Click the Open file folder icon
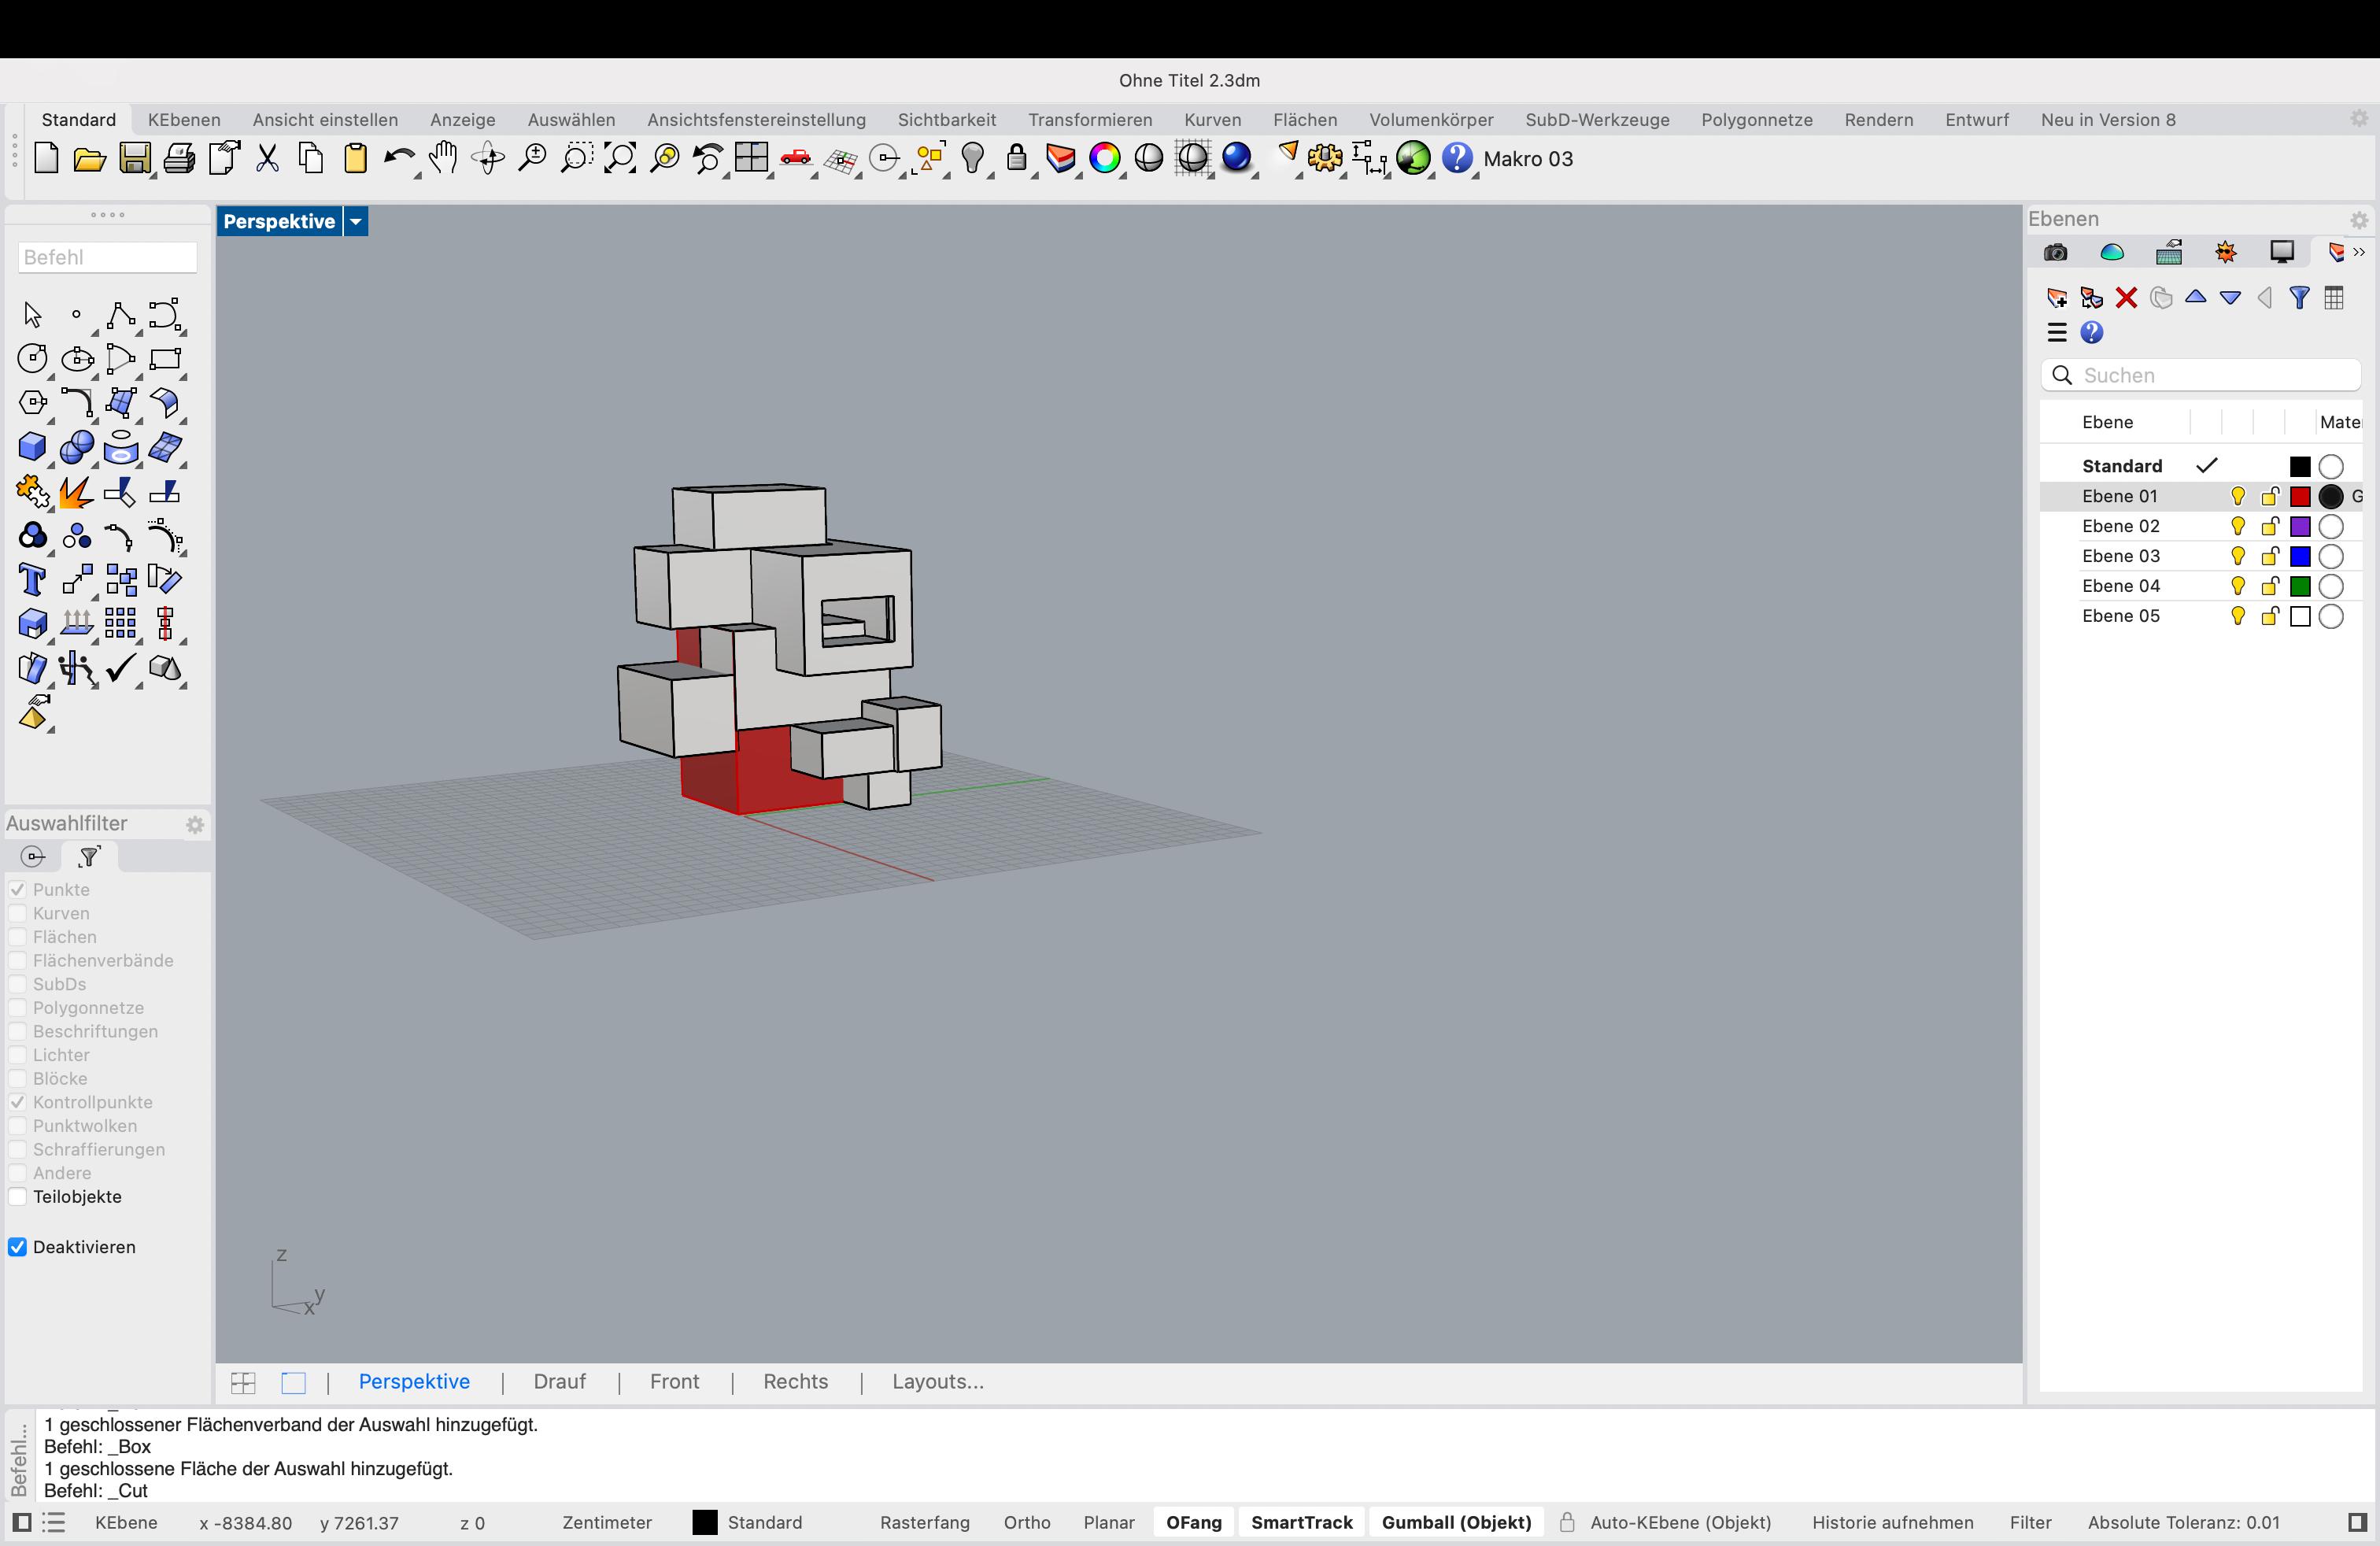This screenshot has width=2380, height=1546. [89, 159]
